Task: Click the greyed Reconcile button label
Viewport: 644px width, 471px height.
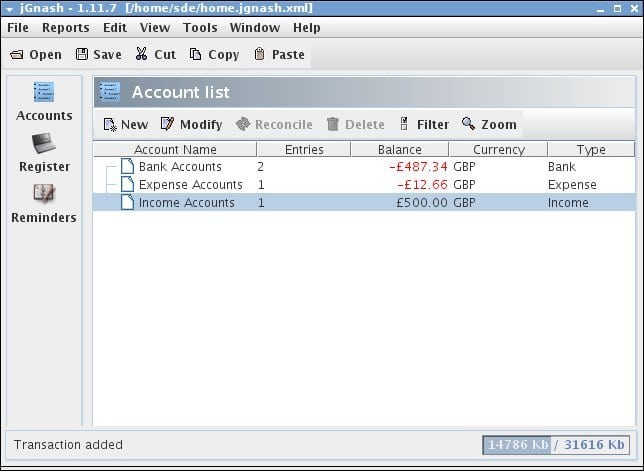Action: tap(284, 124)
